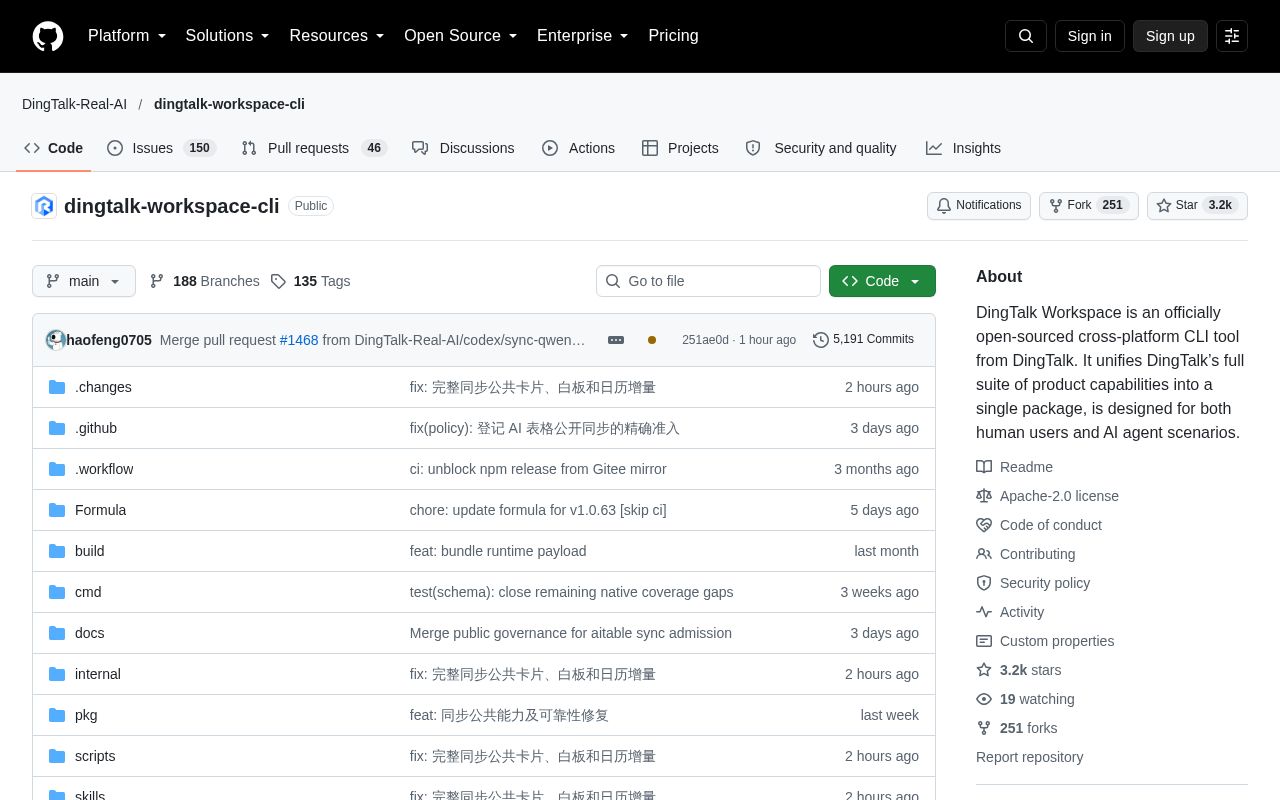Screen dimensions: 1280x800
Task: Click the haofeng0705 avatar image
Action: [56, 340]
